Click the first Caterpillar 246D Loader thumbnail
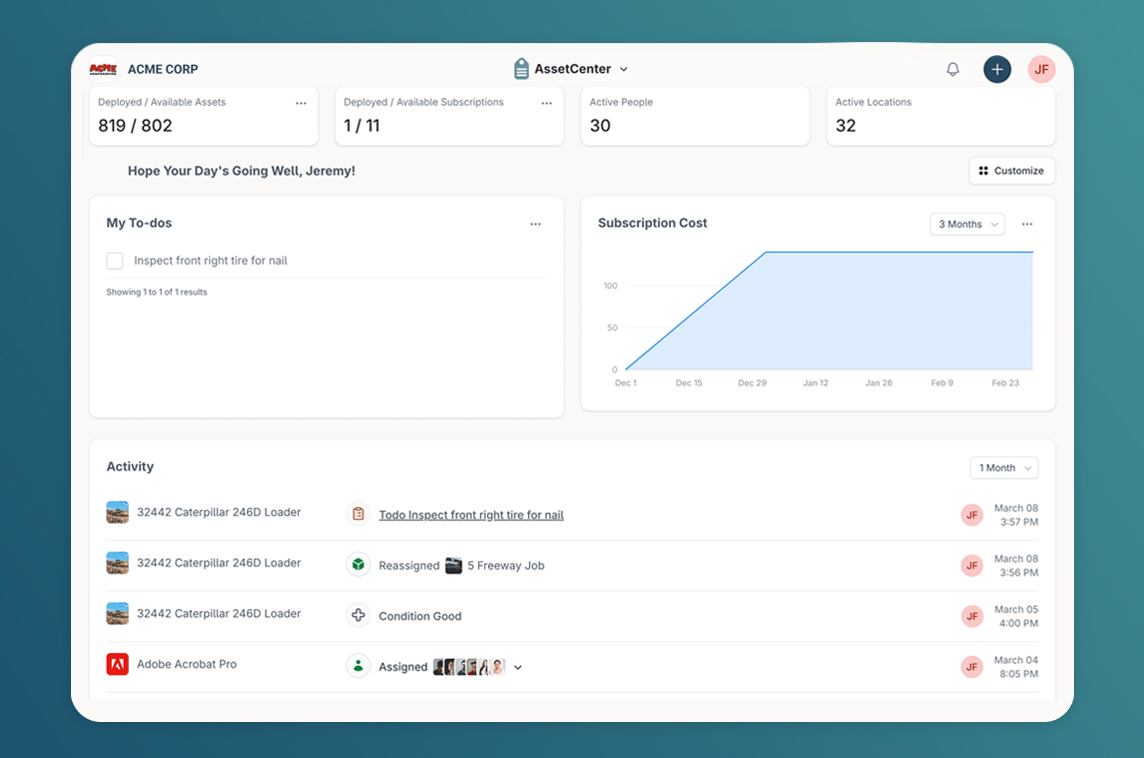 118,512
